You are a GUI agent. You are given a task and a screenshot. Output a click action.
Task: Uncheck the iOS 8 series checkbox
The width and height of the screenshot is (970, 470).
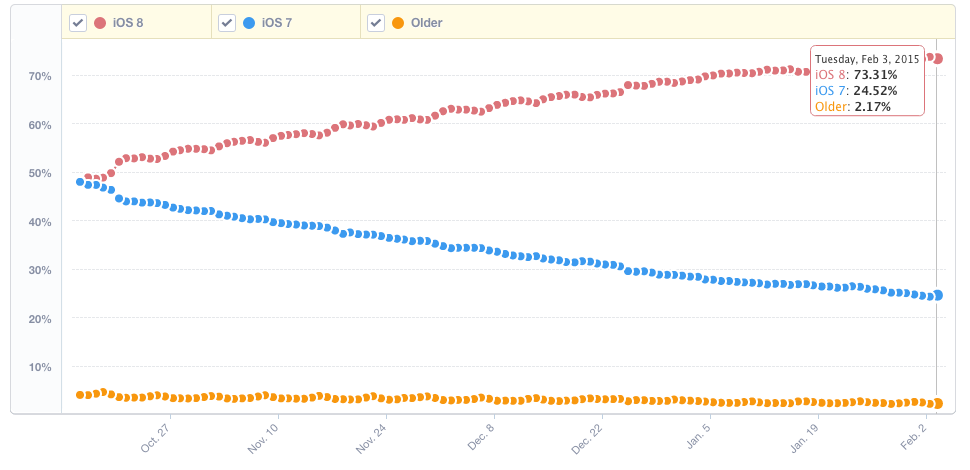[77, 23]
